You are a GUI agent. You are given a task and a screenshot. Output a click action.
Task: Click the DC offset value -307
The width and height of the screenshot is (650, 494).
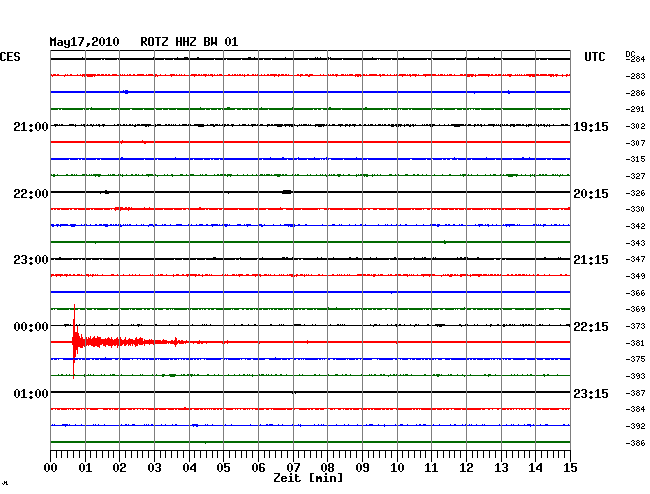(635, 143)
